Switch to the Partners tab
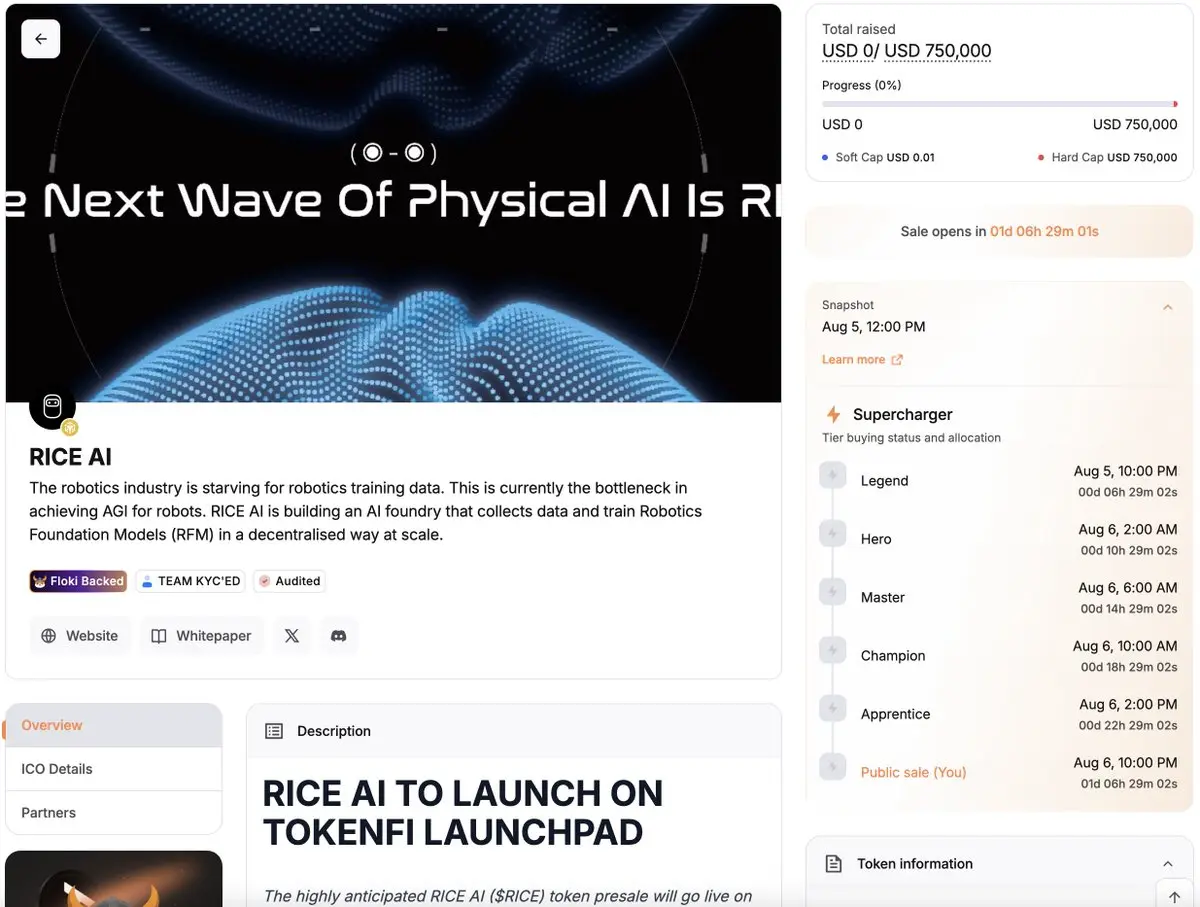Screen dimensions: 1200x907 point(113,813)
